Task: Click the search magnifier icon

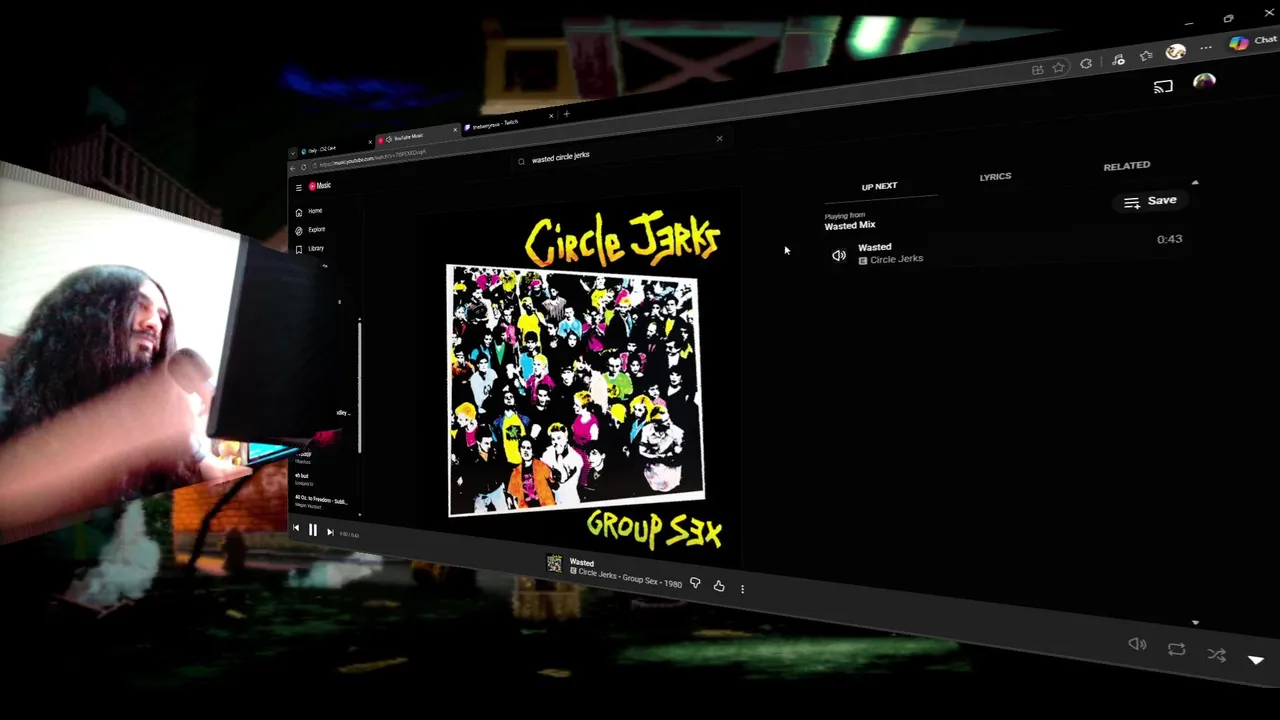Action: coord(521,161)
